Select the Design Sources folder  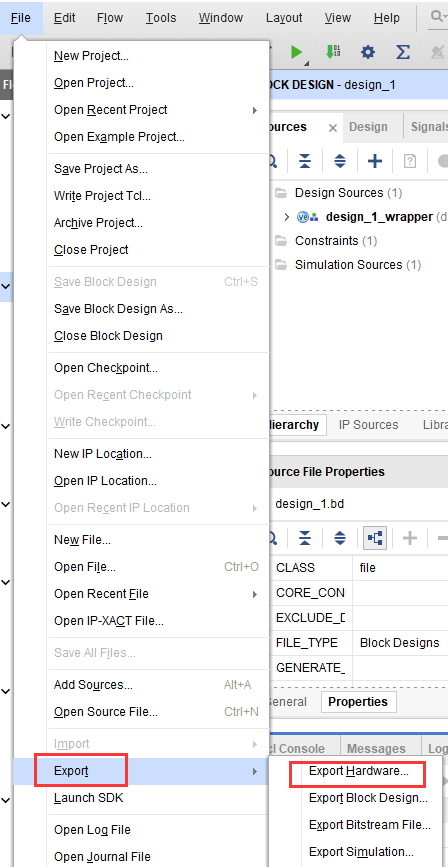point(340,193)
